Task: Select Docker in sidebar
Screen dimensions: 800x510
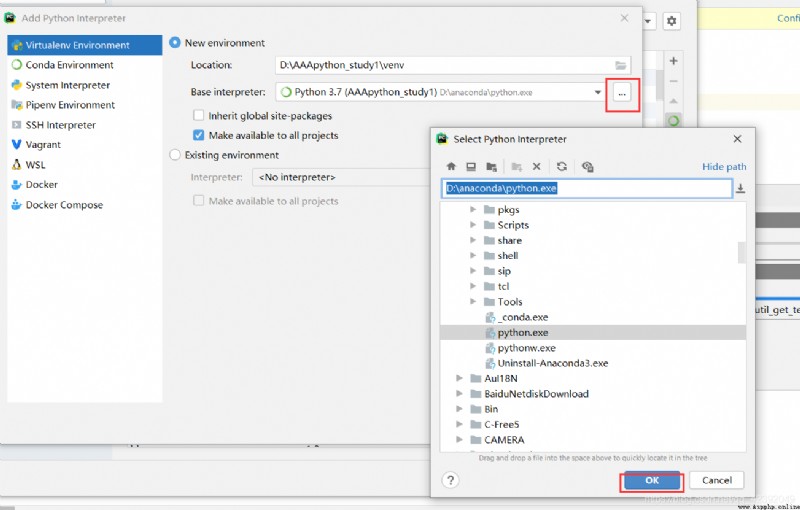Action: [85, 185]
